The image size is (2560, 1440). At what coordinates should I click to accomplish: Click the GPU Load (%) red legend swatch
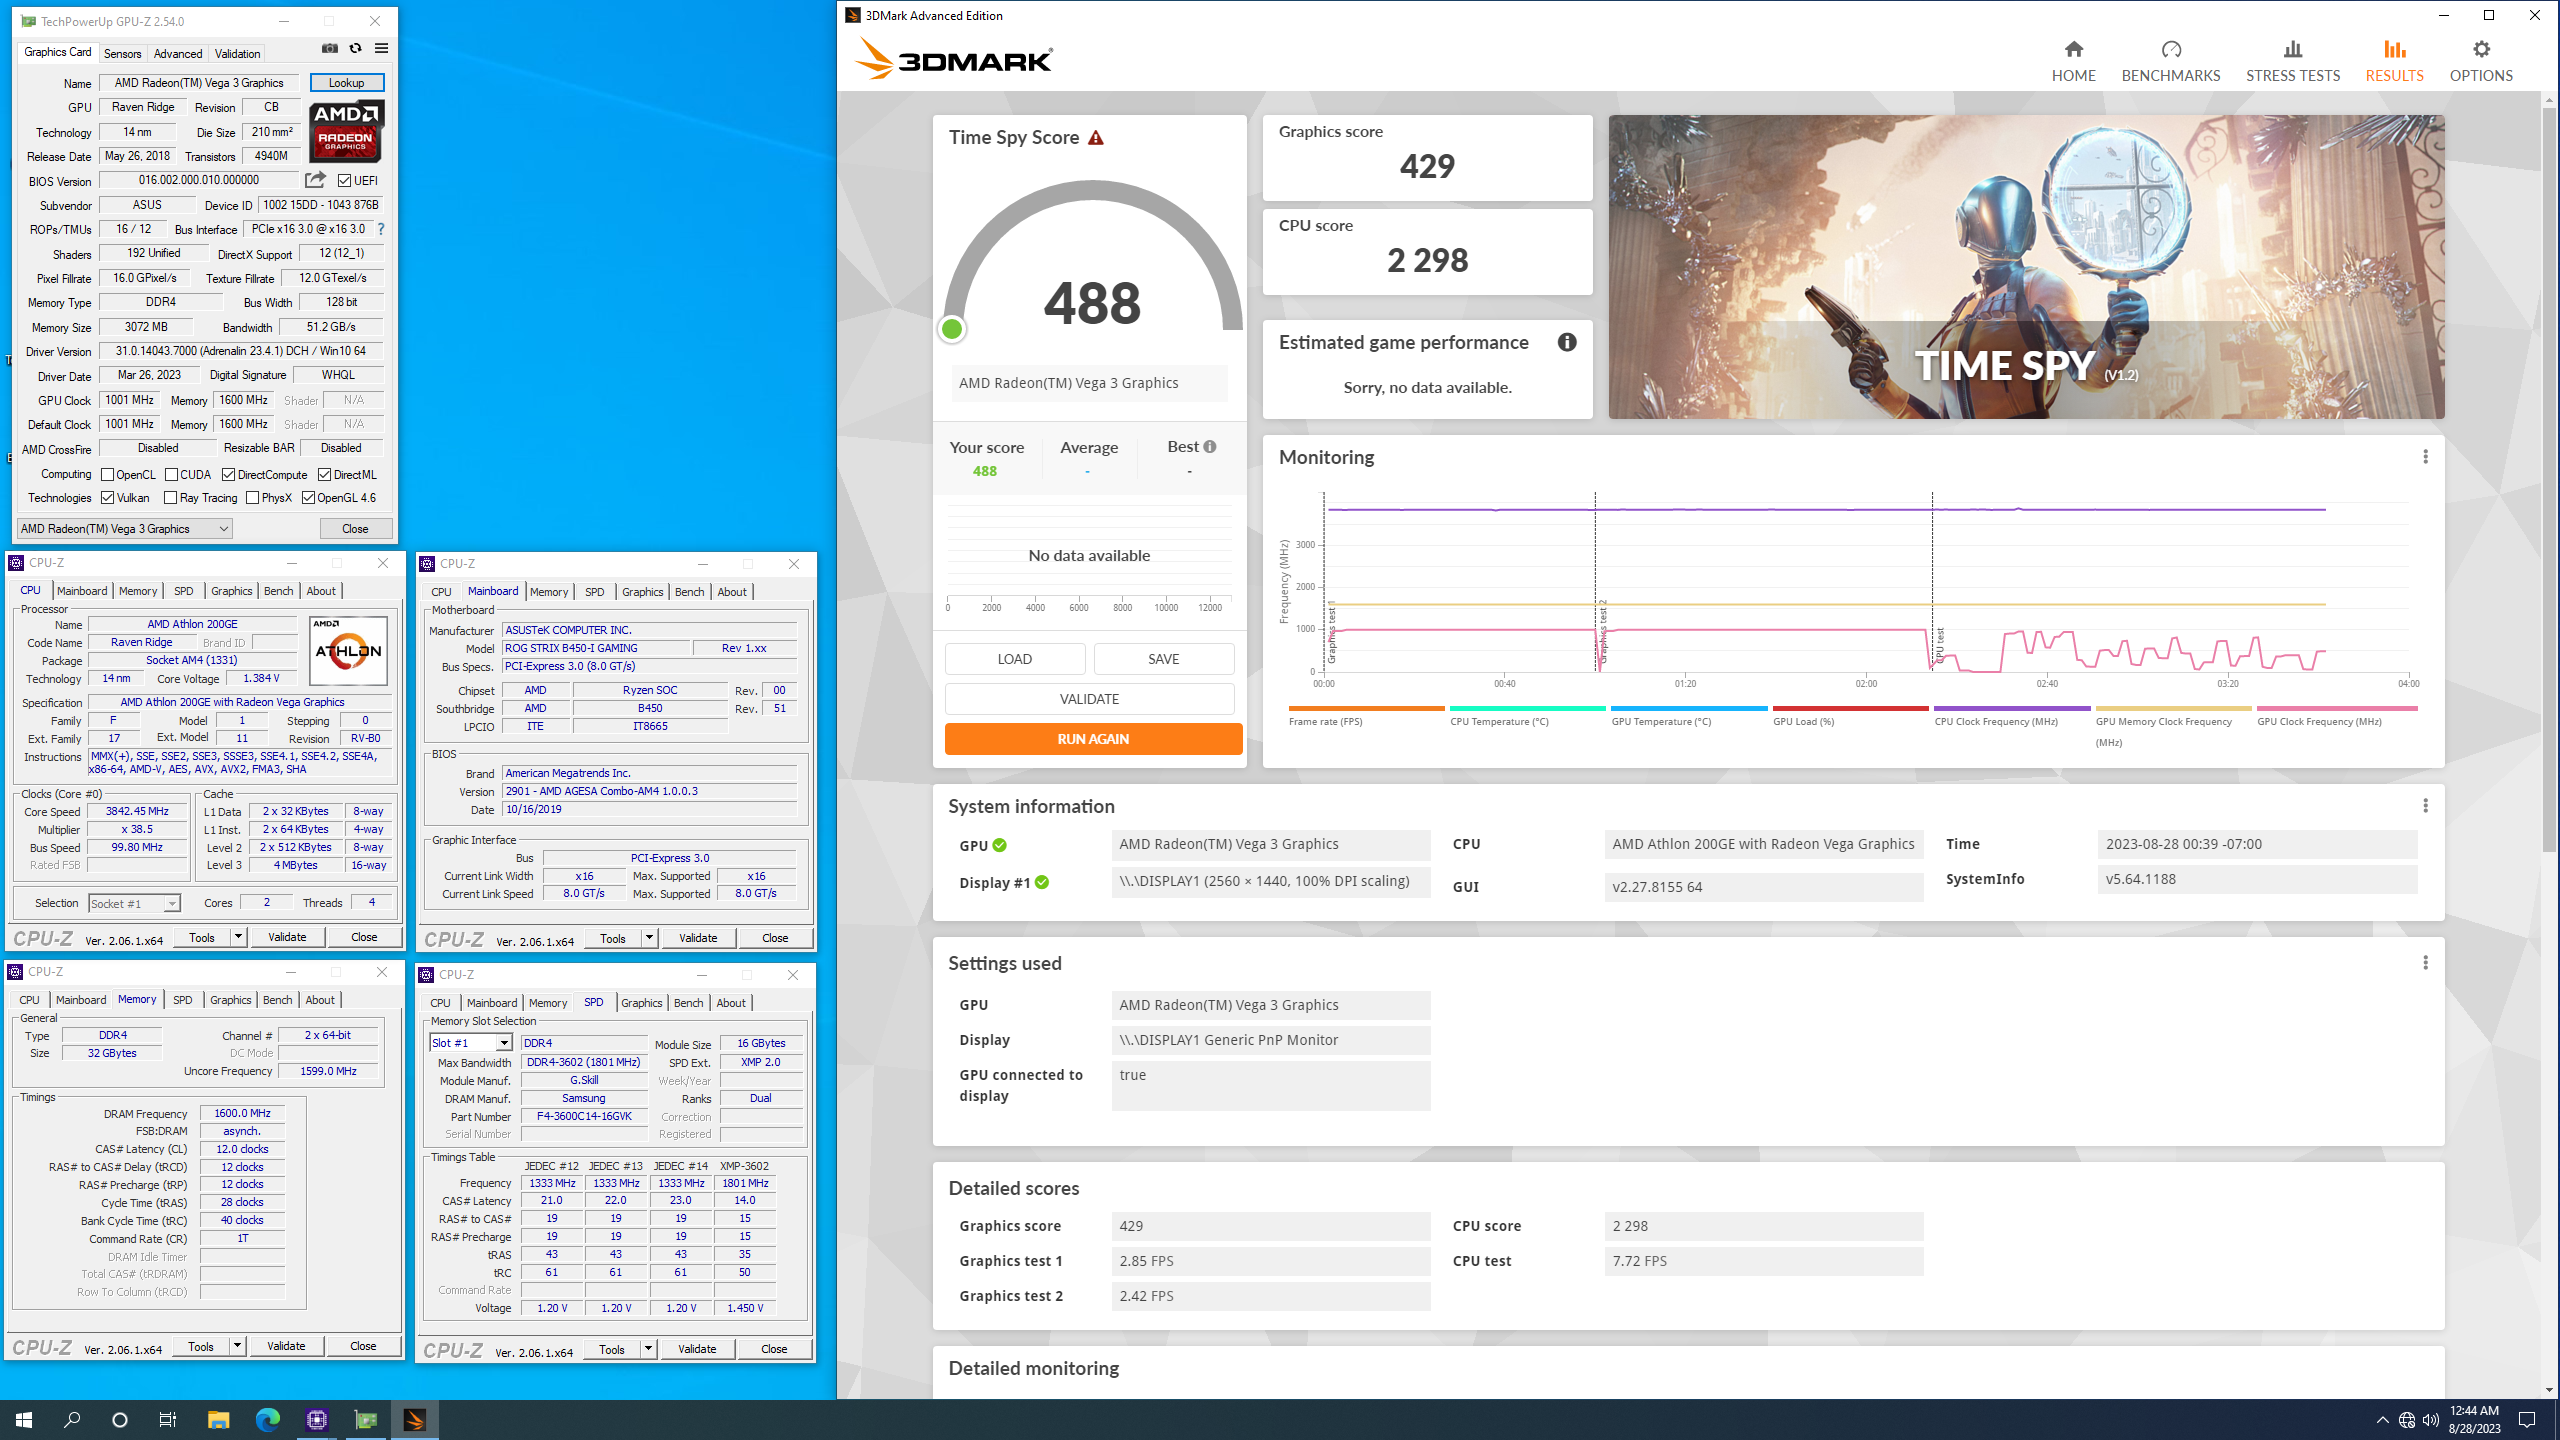(x=1850, y=708)
